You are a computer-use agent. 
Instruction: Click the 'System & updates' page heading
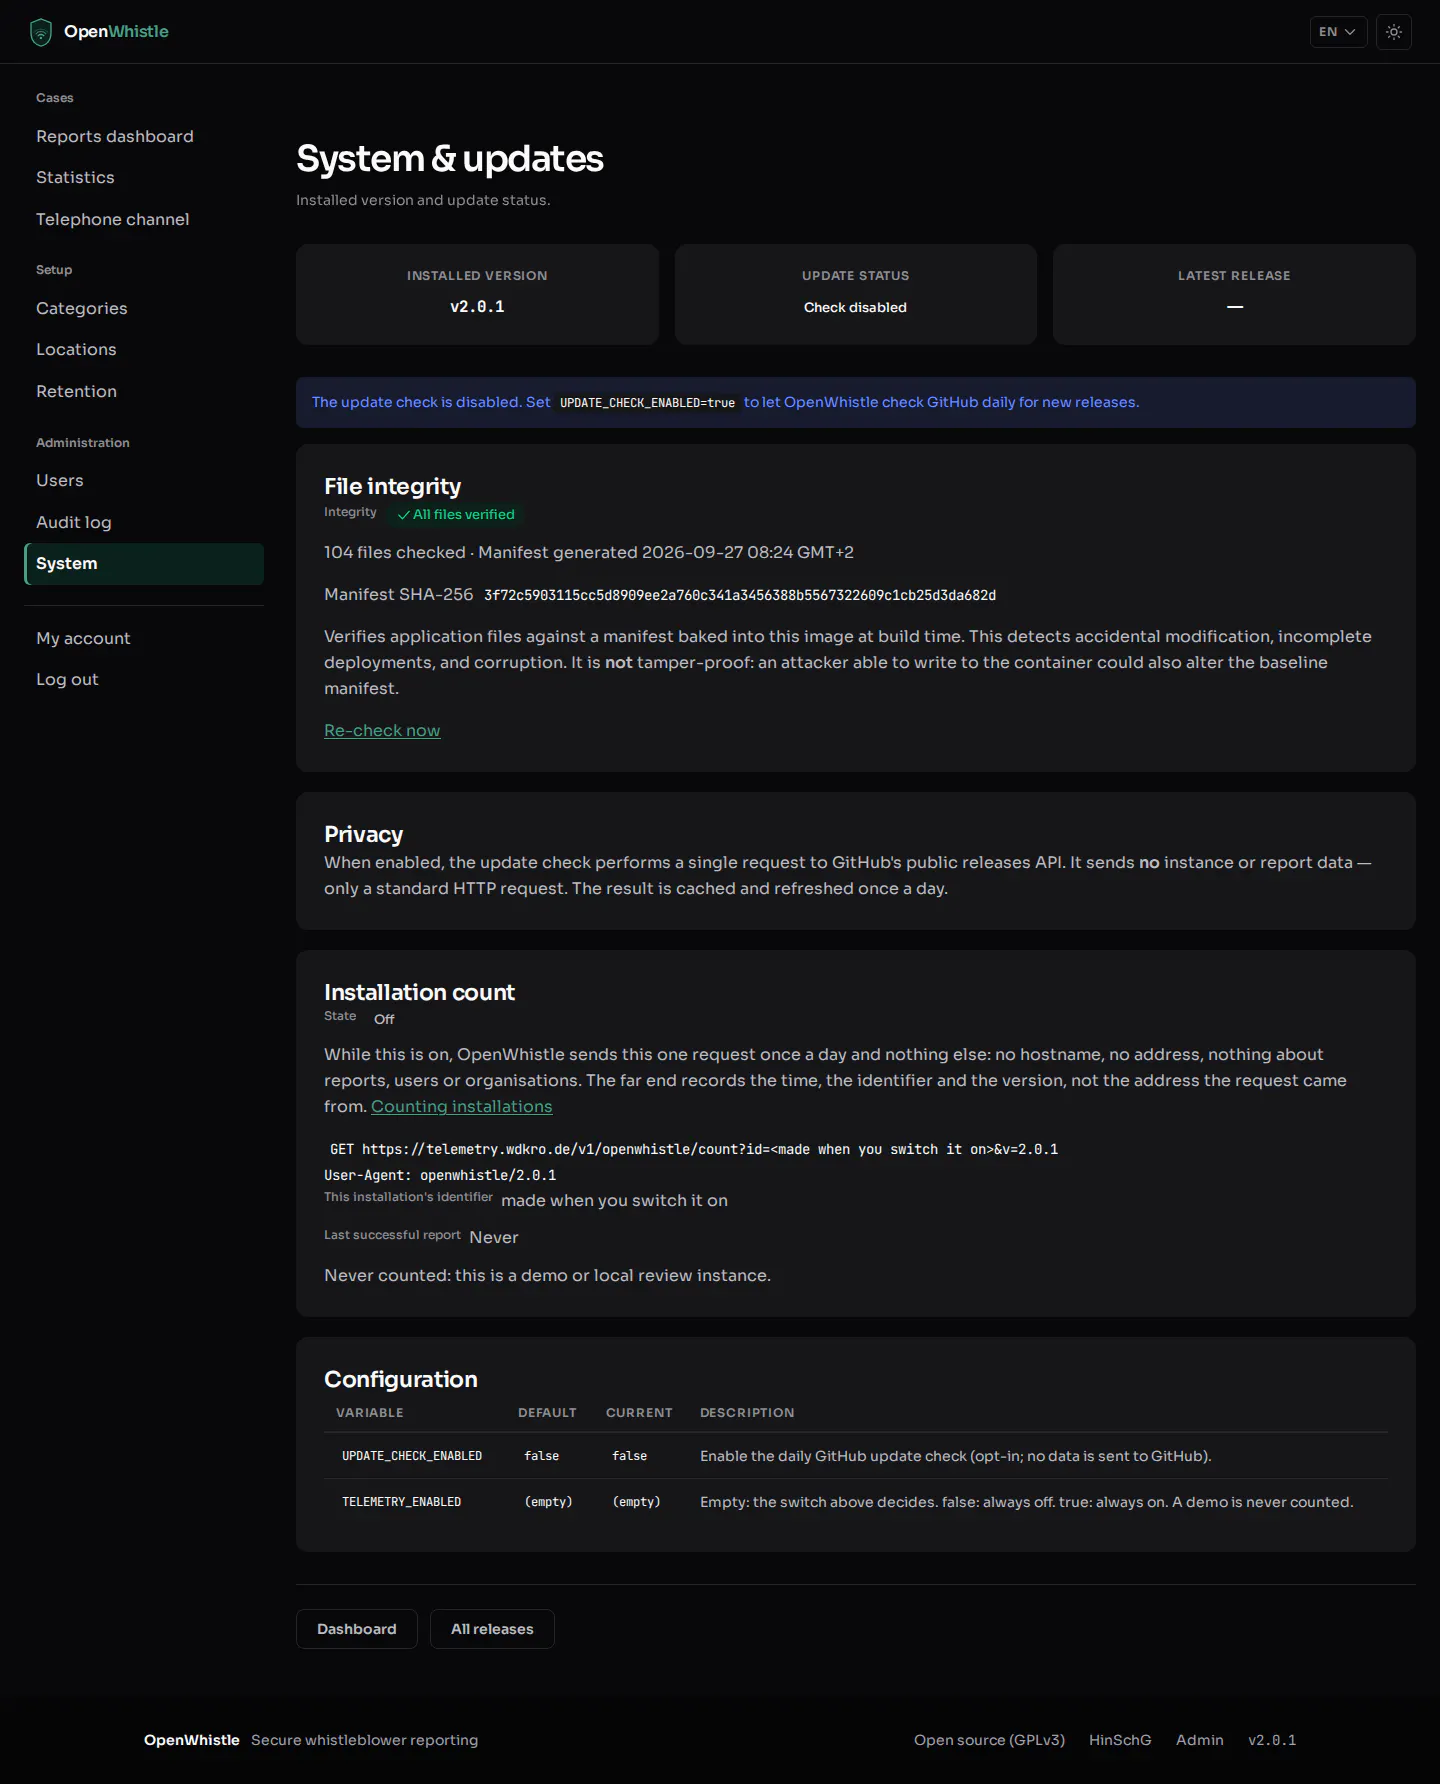pos(450,159)
